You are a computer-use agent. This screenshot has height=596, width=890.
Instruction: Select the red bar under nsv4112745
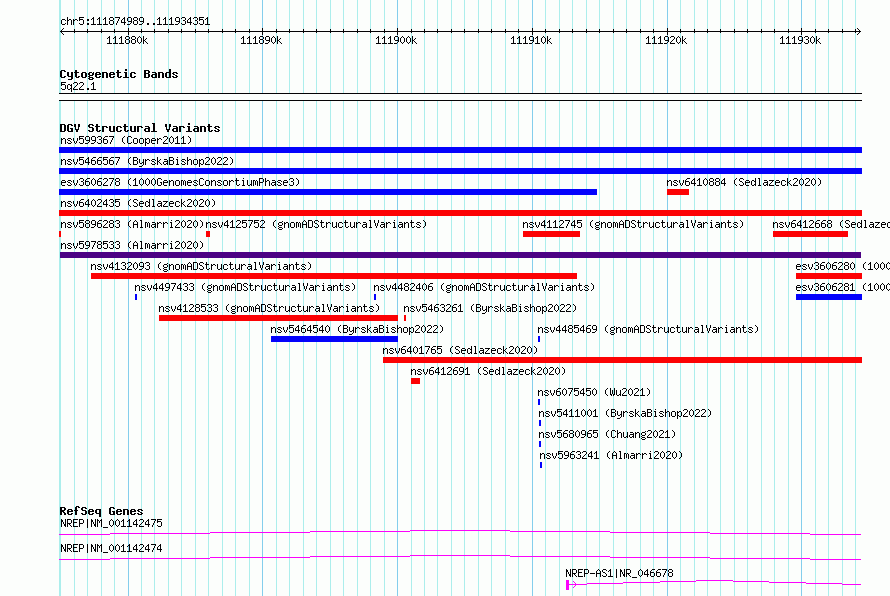coord(551,234)
